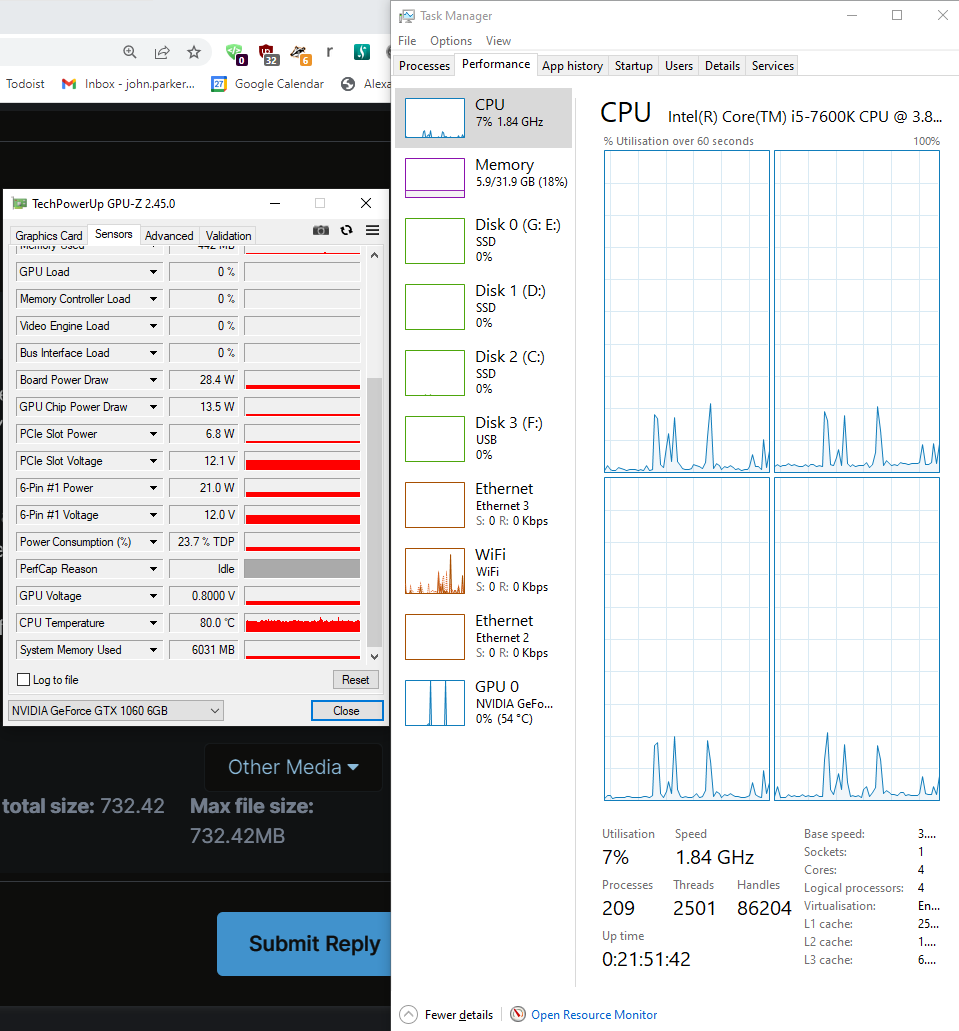
Task: Open 6-Pin #1 Power dropdown
Action: (x=153, y=487)
